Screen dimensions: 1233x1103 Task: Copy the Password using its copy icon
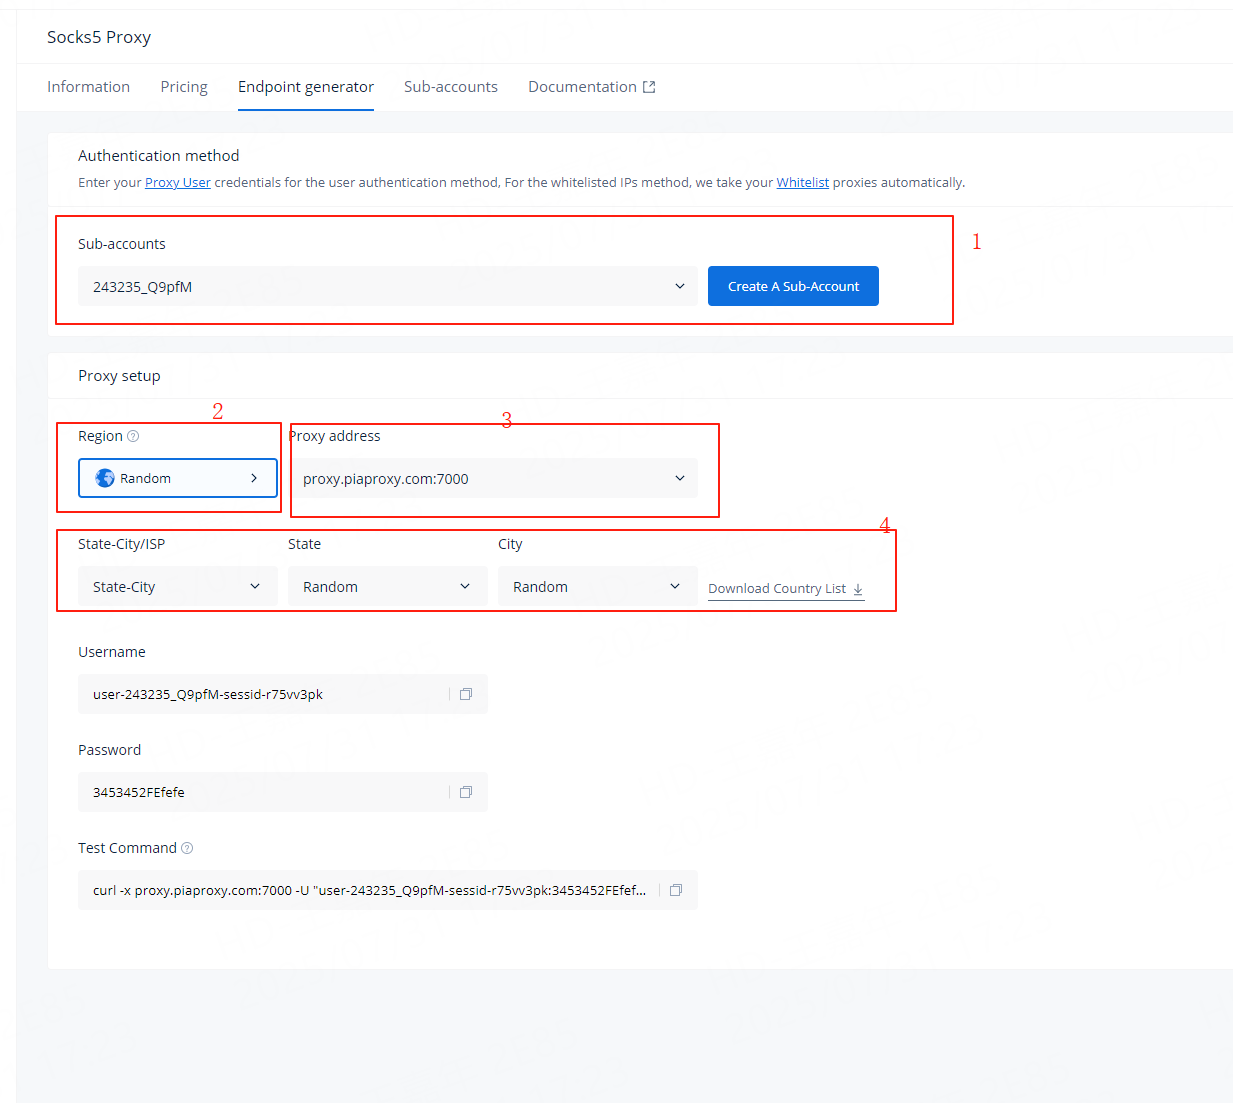coord(465,792)
